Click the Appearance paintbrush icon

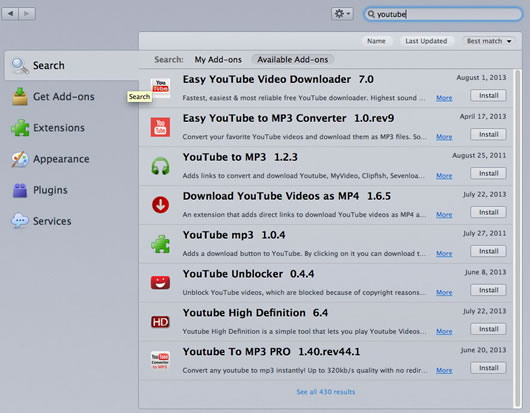click(x=20, y=159)
